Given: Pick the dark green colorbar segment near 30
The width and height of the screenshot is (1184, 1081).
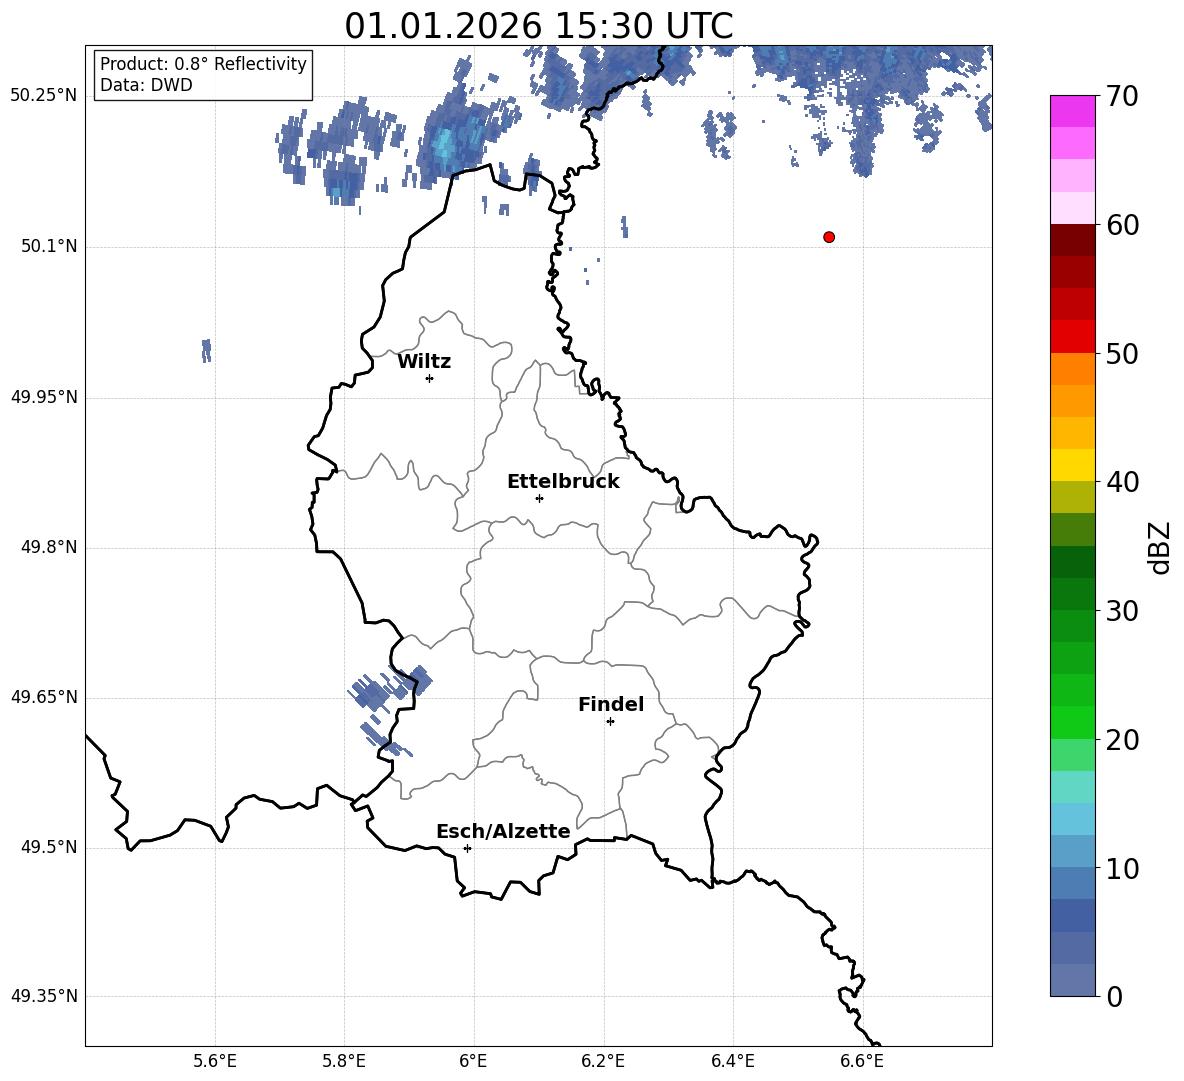Looking at the screenshot, I should 1073,594.
